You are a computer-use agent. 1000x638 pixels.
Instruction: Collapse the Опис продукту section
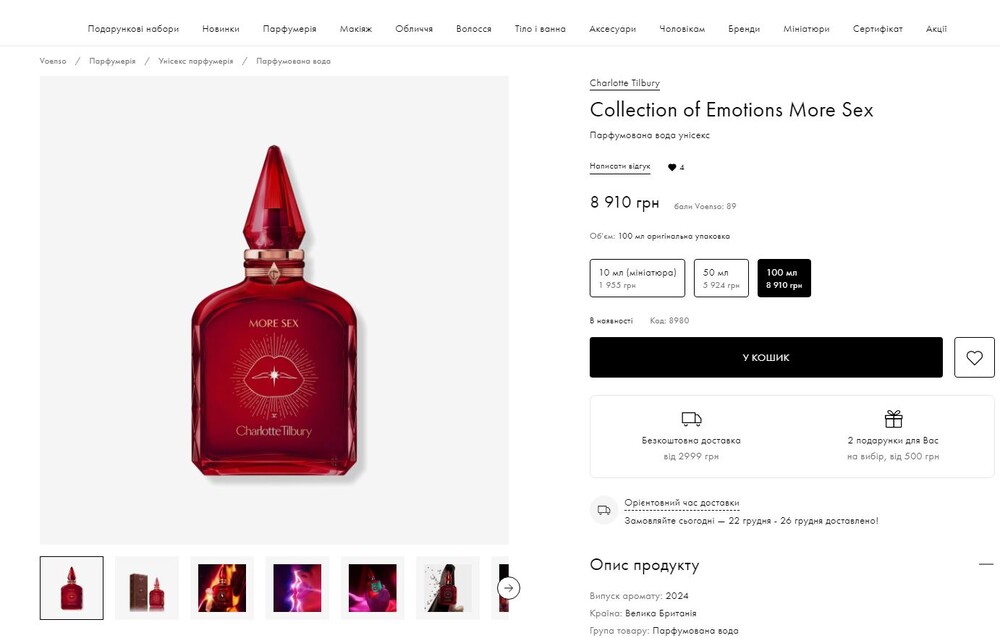[x=986, y=565]
